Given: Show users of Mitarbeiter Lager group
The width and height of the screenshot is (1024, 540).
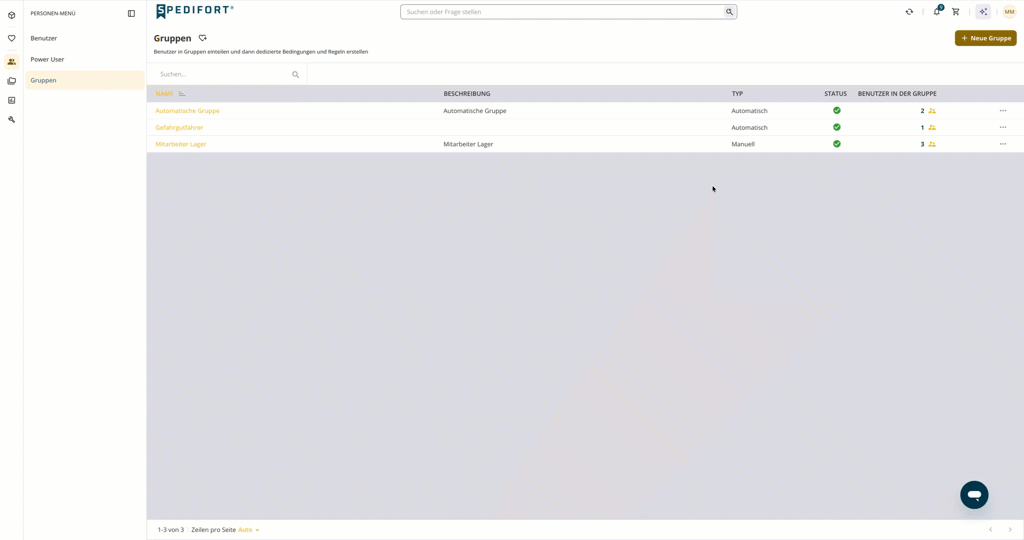Looking at the screenshot, I should pos(932,144).
